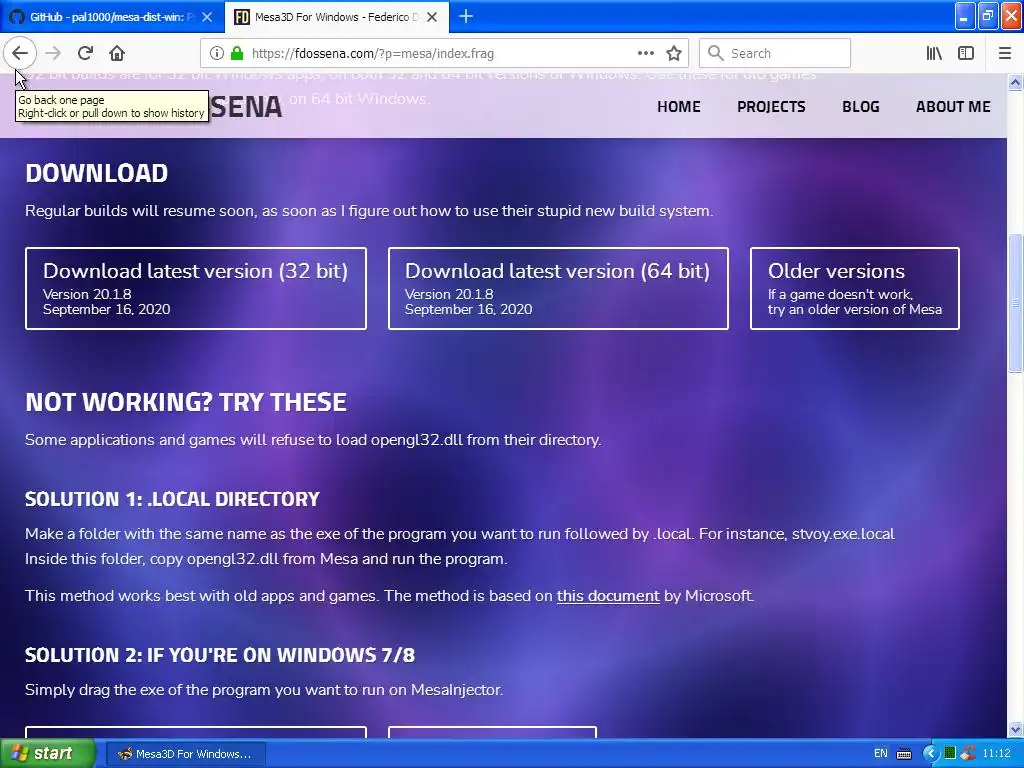The image size is (1024, 768).
Task: Click the fdossena.com address bar URL
Action: click(372, 54)
